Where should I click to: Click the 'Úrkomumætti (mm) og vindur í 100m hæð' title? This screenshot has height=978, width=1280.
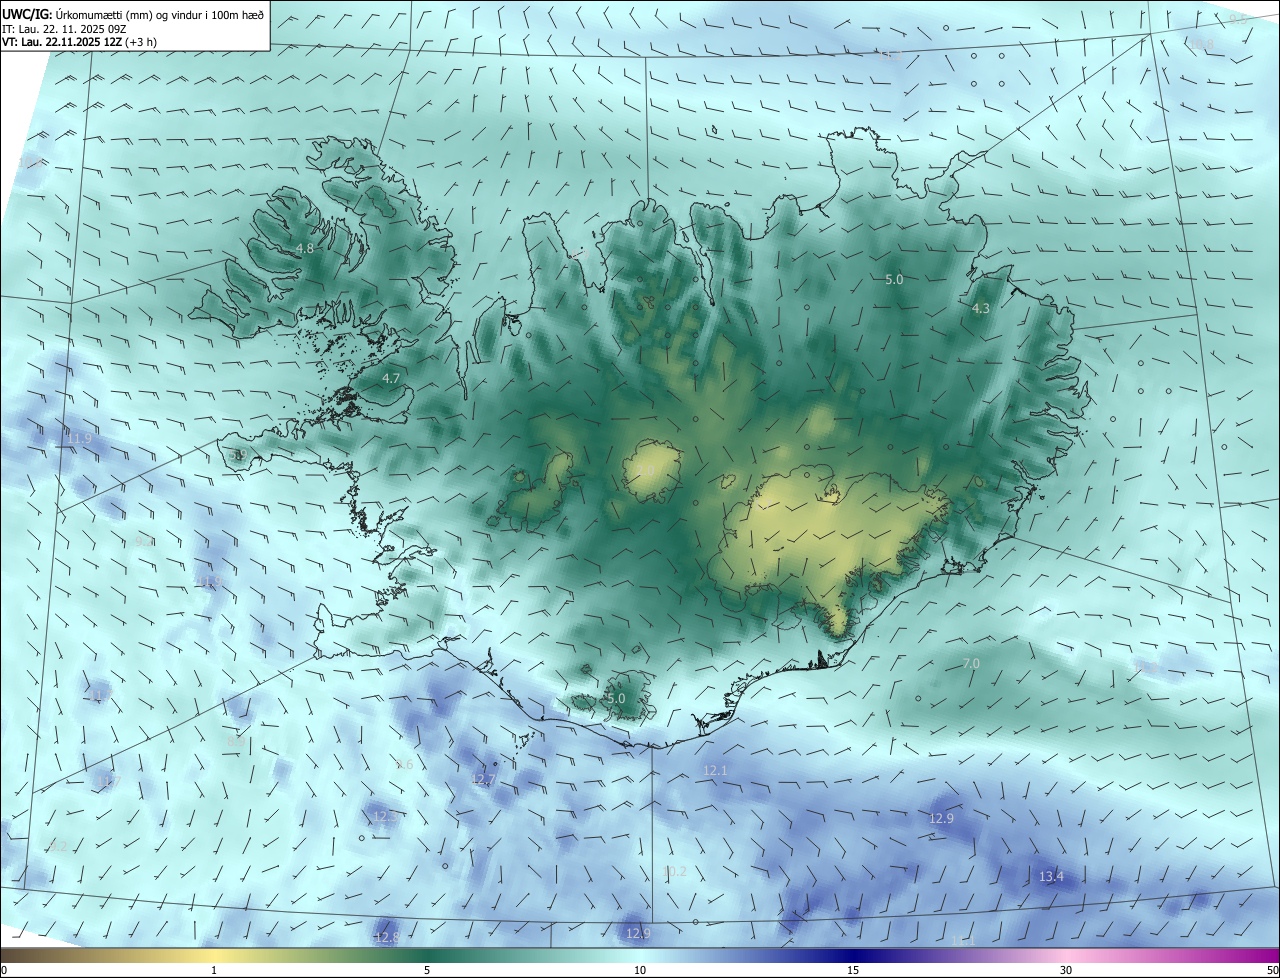[161, 14]
